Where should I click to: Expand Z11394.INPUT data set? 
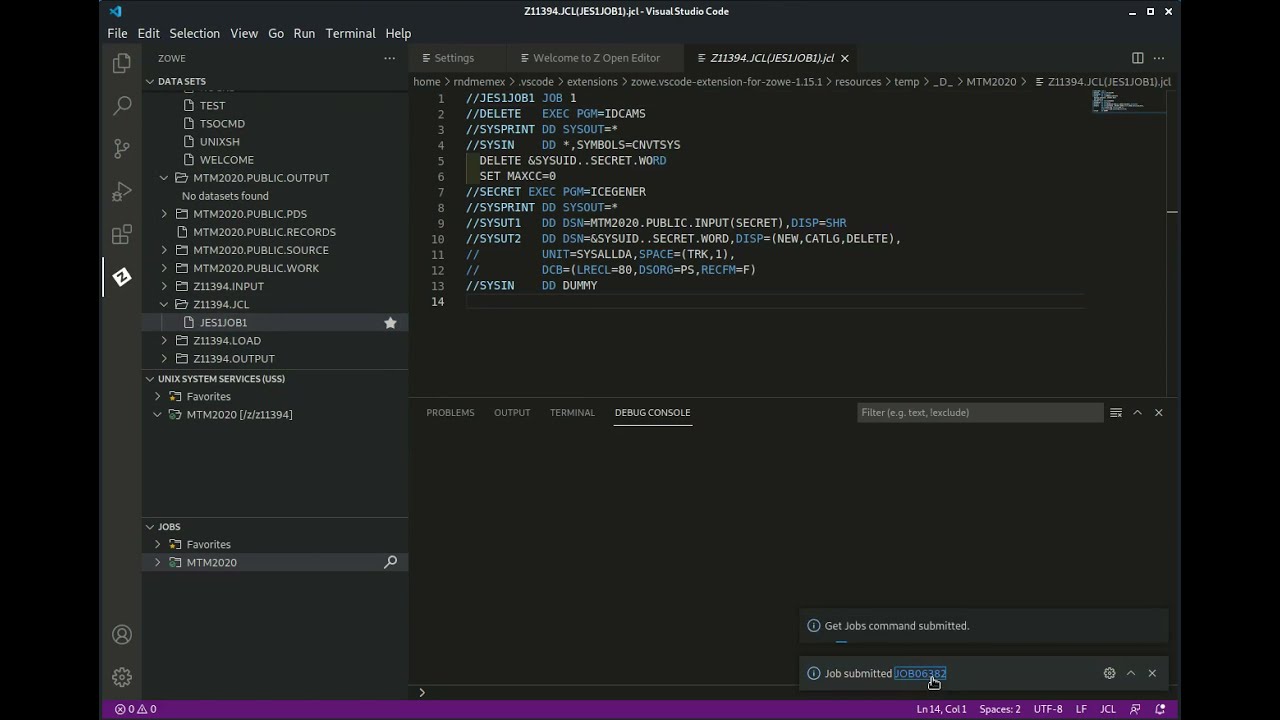coord(164,286)
